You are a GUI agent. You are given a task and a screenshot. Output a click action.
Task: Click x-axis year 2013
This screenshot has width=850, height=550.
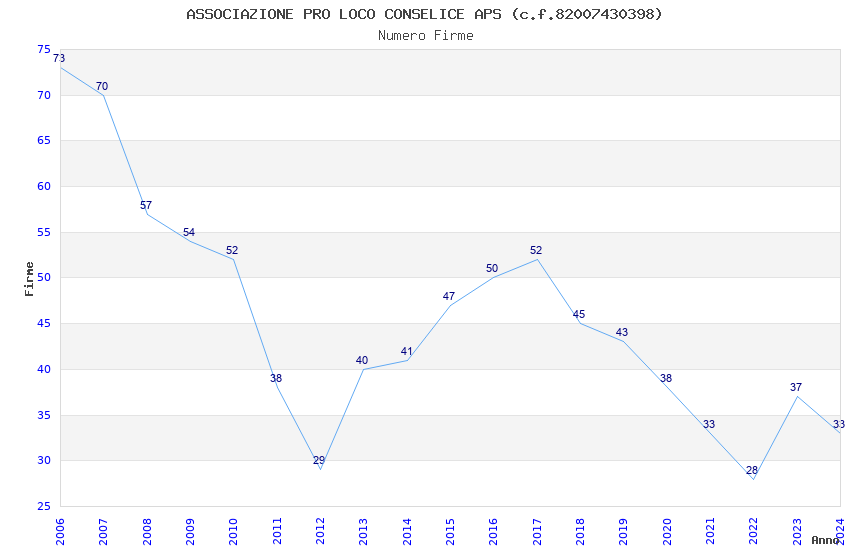click(364, 532)
